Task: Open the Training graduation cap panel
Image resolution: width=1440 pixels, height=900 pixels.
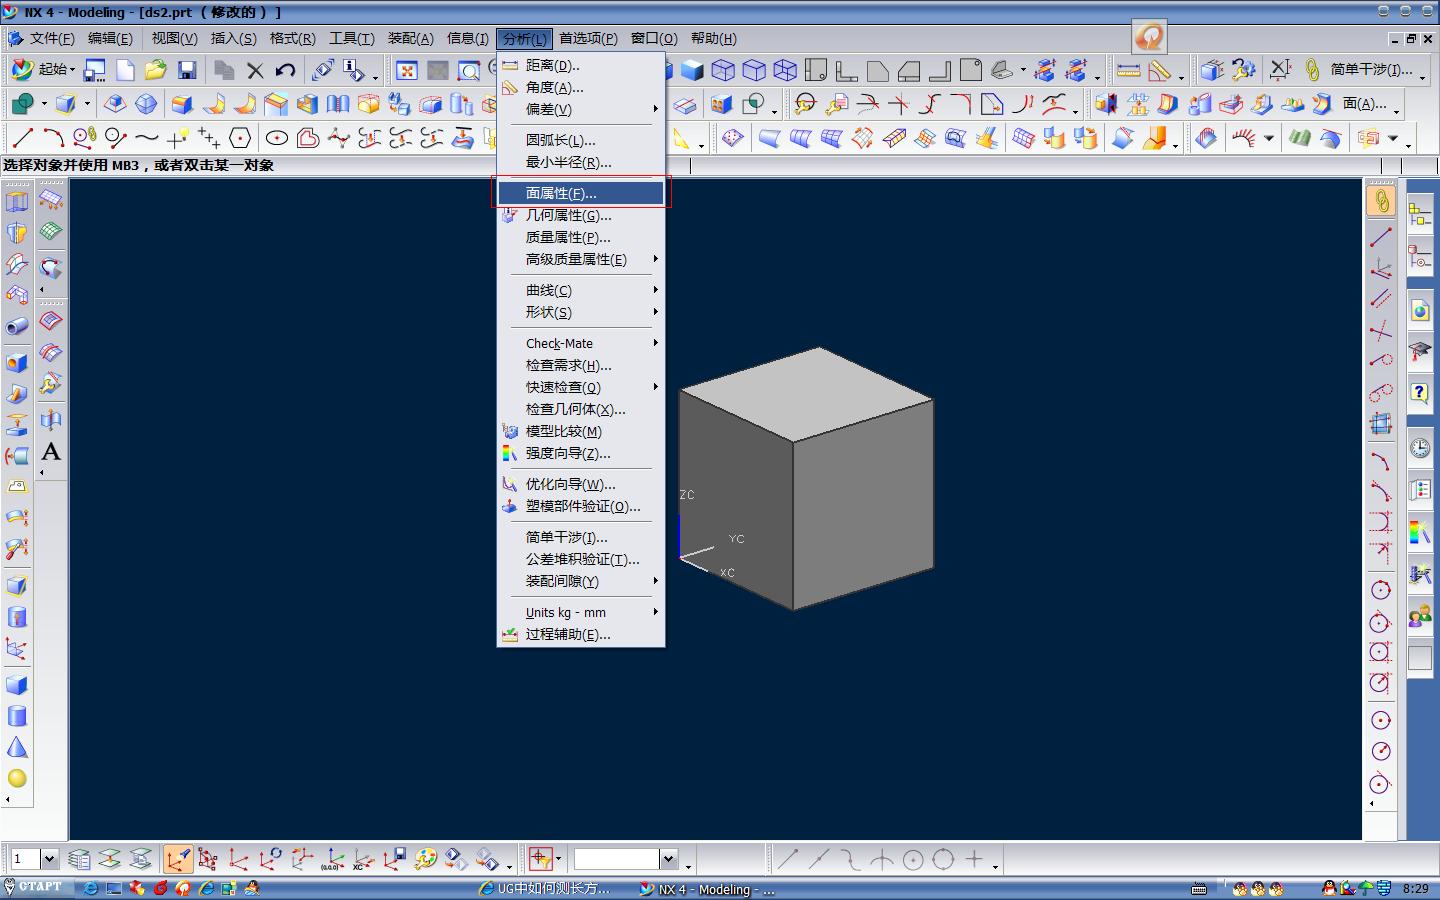Action: pyautogui.click(x=1420, y=351)
